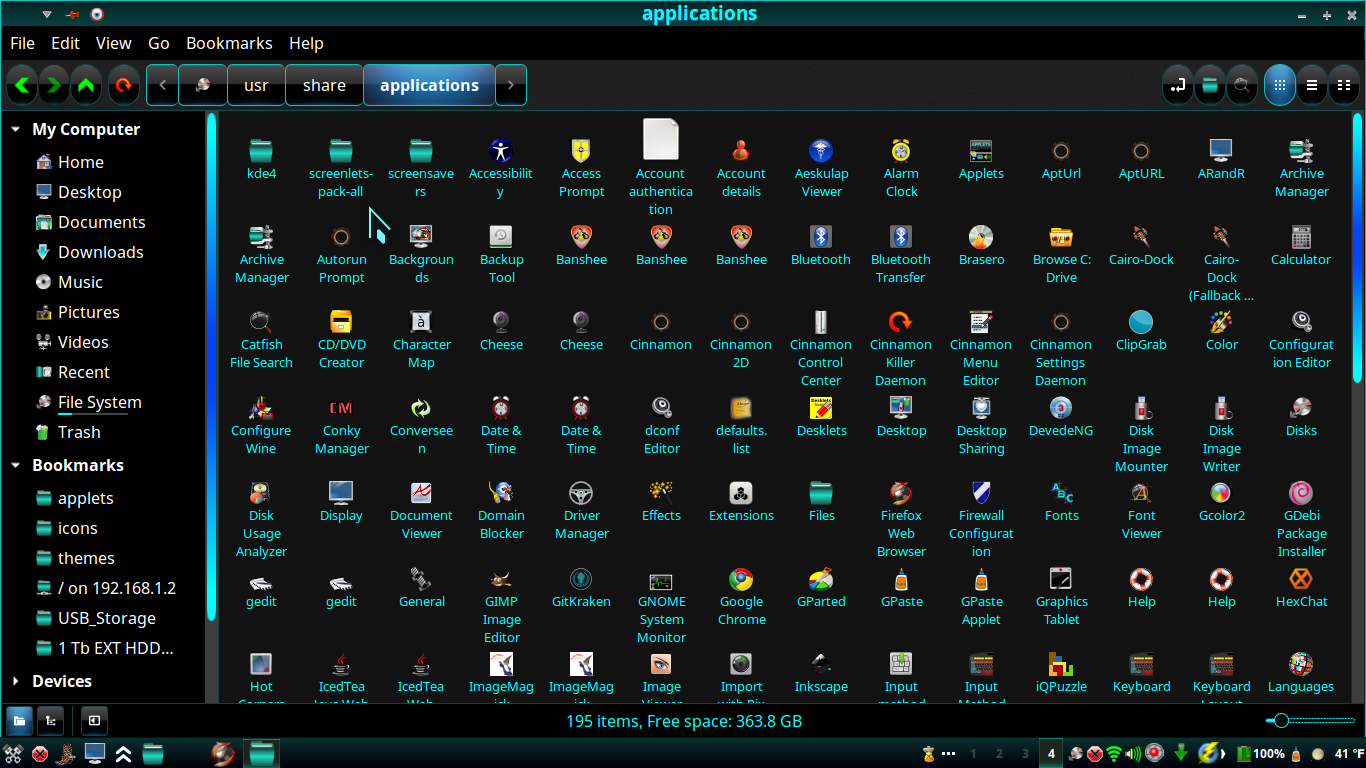Open Downloads in sidebar
Viewport: 1366px width, 768px height.
click(x=101, y=252)
